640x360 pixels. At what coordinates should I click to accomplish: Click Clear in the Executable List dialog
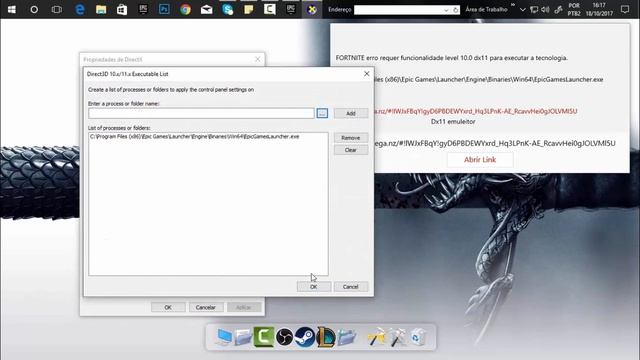pyautogui.click(x=351, y=150)
